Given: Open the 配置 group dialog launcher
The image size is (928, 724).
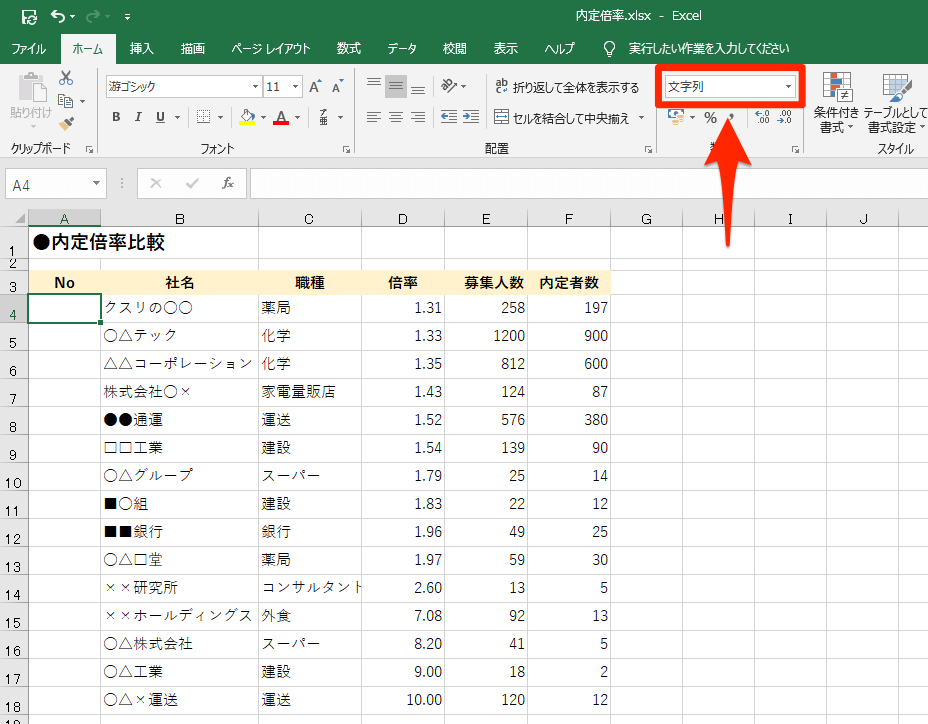Looking at the screenshot, I should [648, 150].
